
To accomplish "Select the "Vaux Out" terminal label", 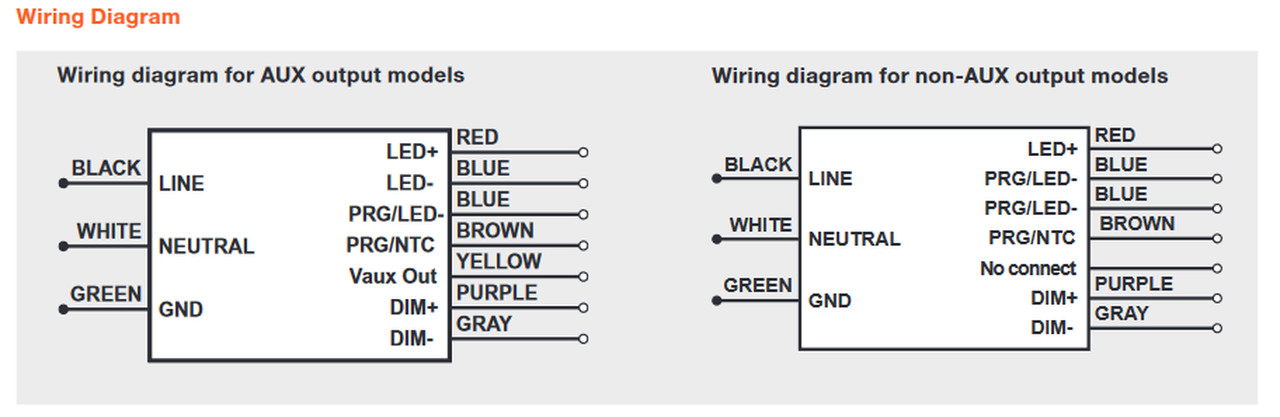I will coord(393,276).
